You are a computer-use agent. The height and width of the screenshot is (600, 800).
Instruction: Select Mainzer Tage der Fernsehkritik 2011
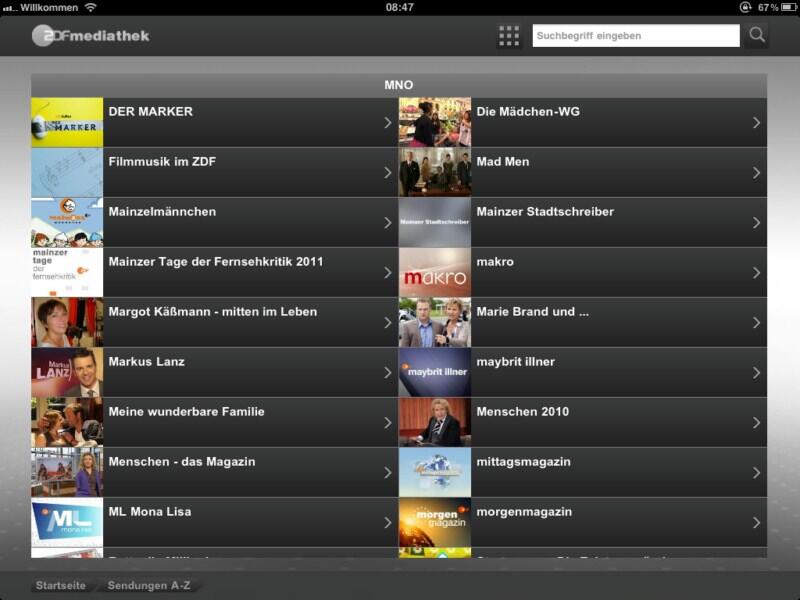coord(216,262)
